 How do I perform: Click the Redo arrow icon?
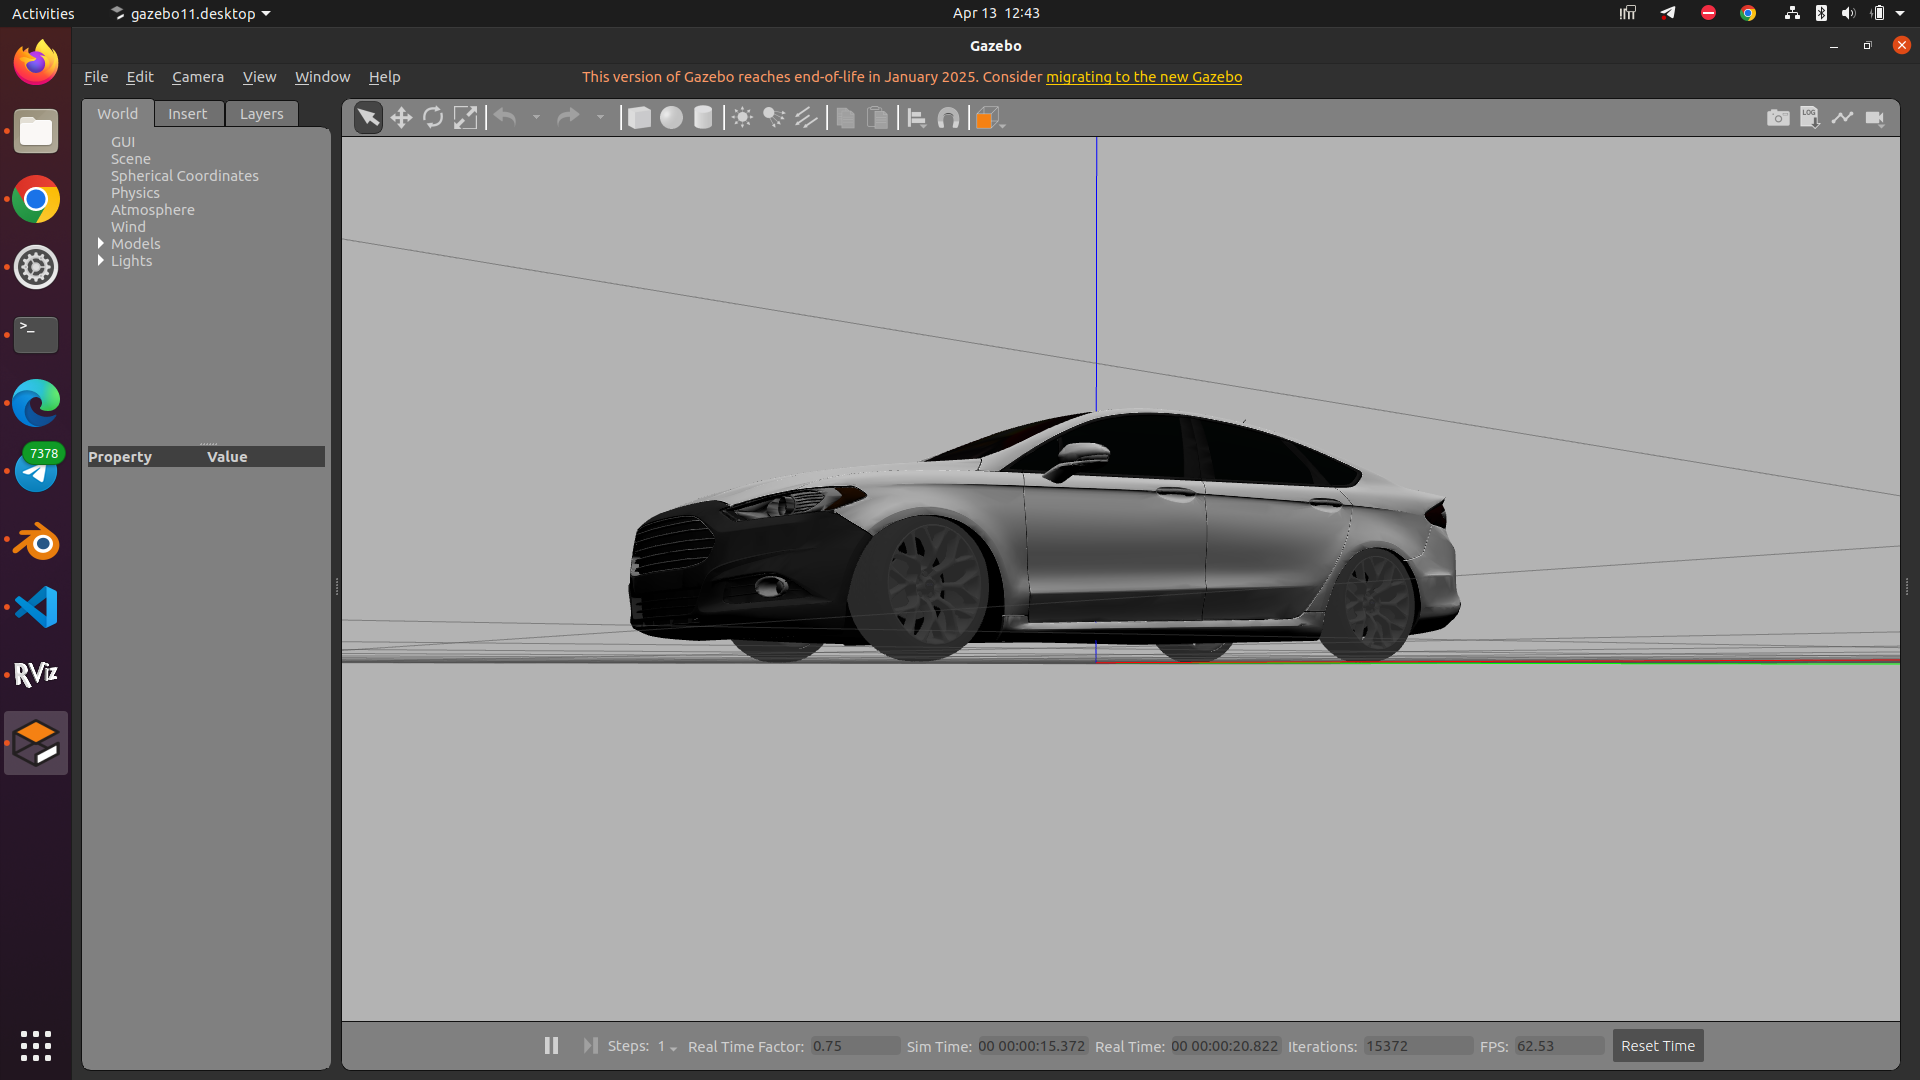point(568,118)
